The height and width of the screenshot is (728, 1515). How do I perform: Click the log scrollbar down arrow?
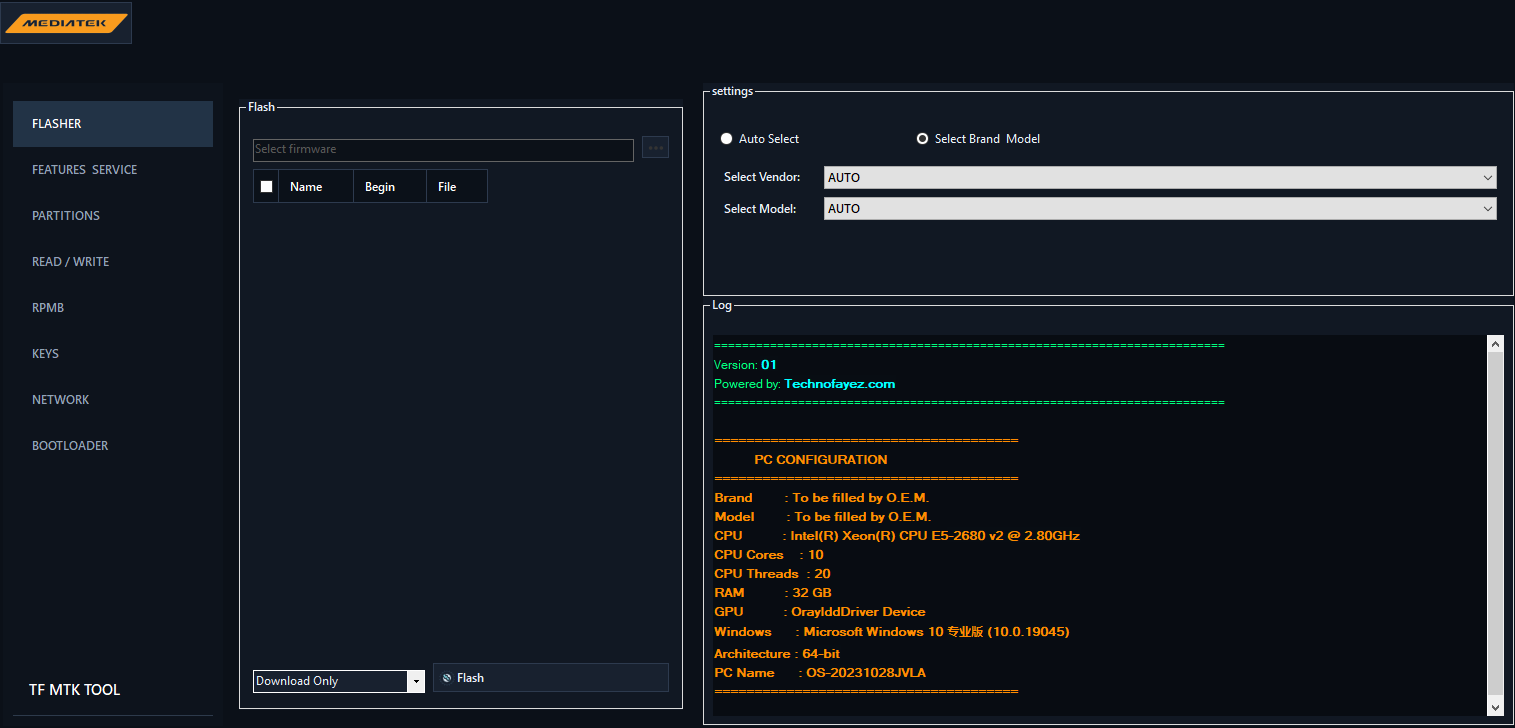[x=1495, y=707]
